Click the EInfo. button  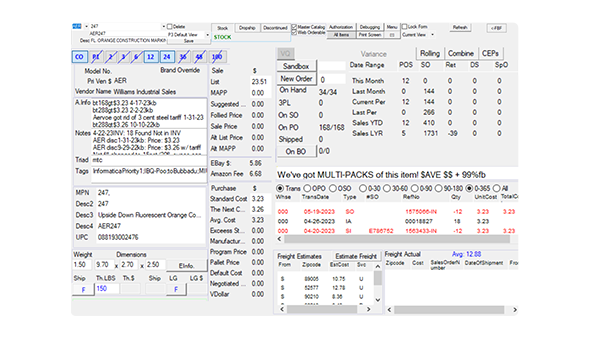click(x=186, y=266)
